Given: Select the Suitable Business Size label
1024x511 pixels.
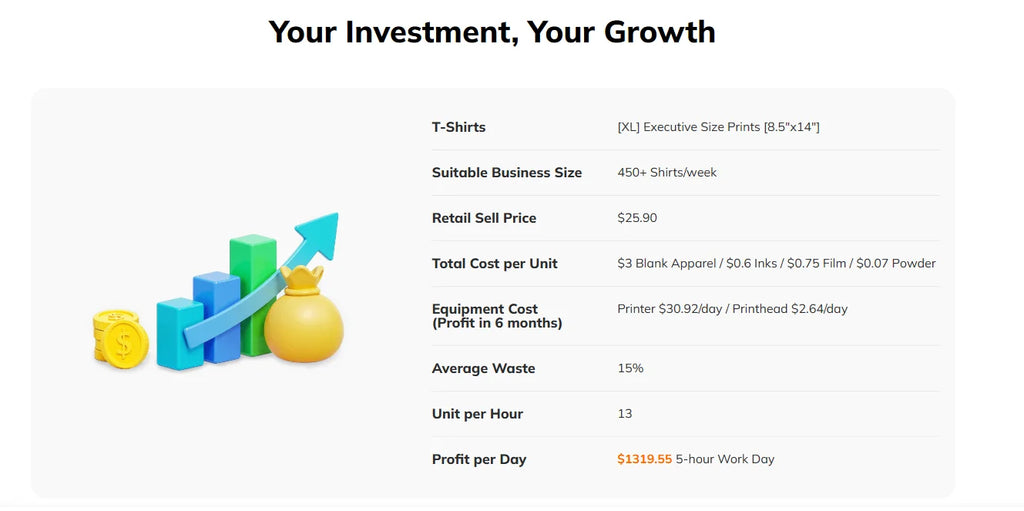Looking at the screenshot, I should point(507,173).
